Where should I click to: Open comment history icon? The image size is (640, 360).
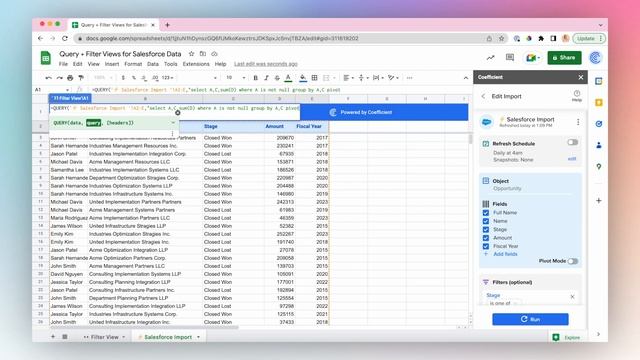[510, 58]
